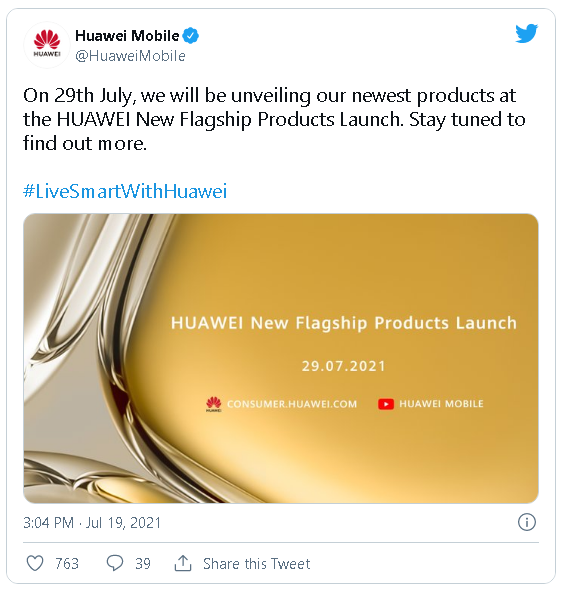
Task: Open the Huawei Mobile display name
Action: [x=127, y=36]
